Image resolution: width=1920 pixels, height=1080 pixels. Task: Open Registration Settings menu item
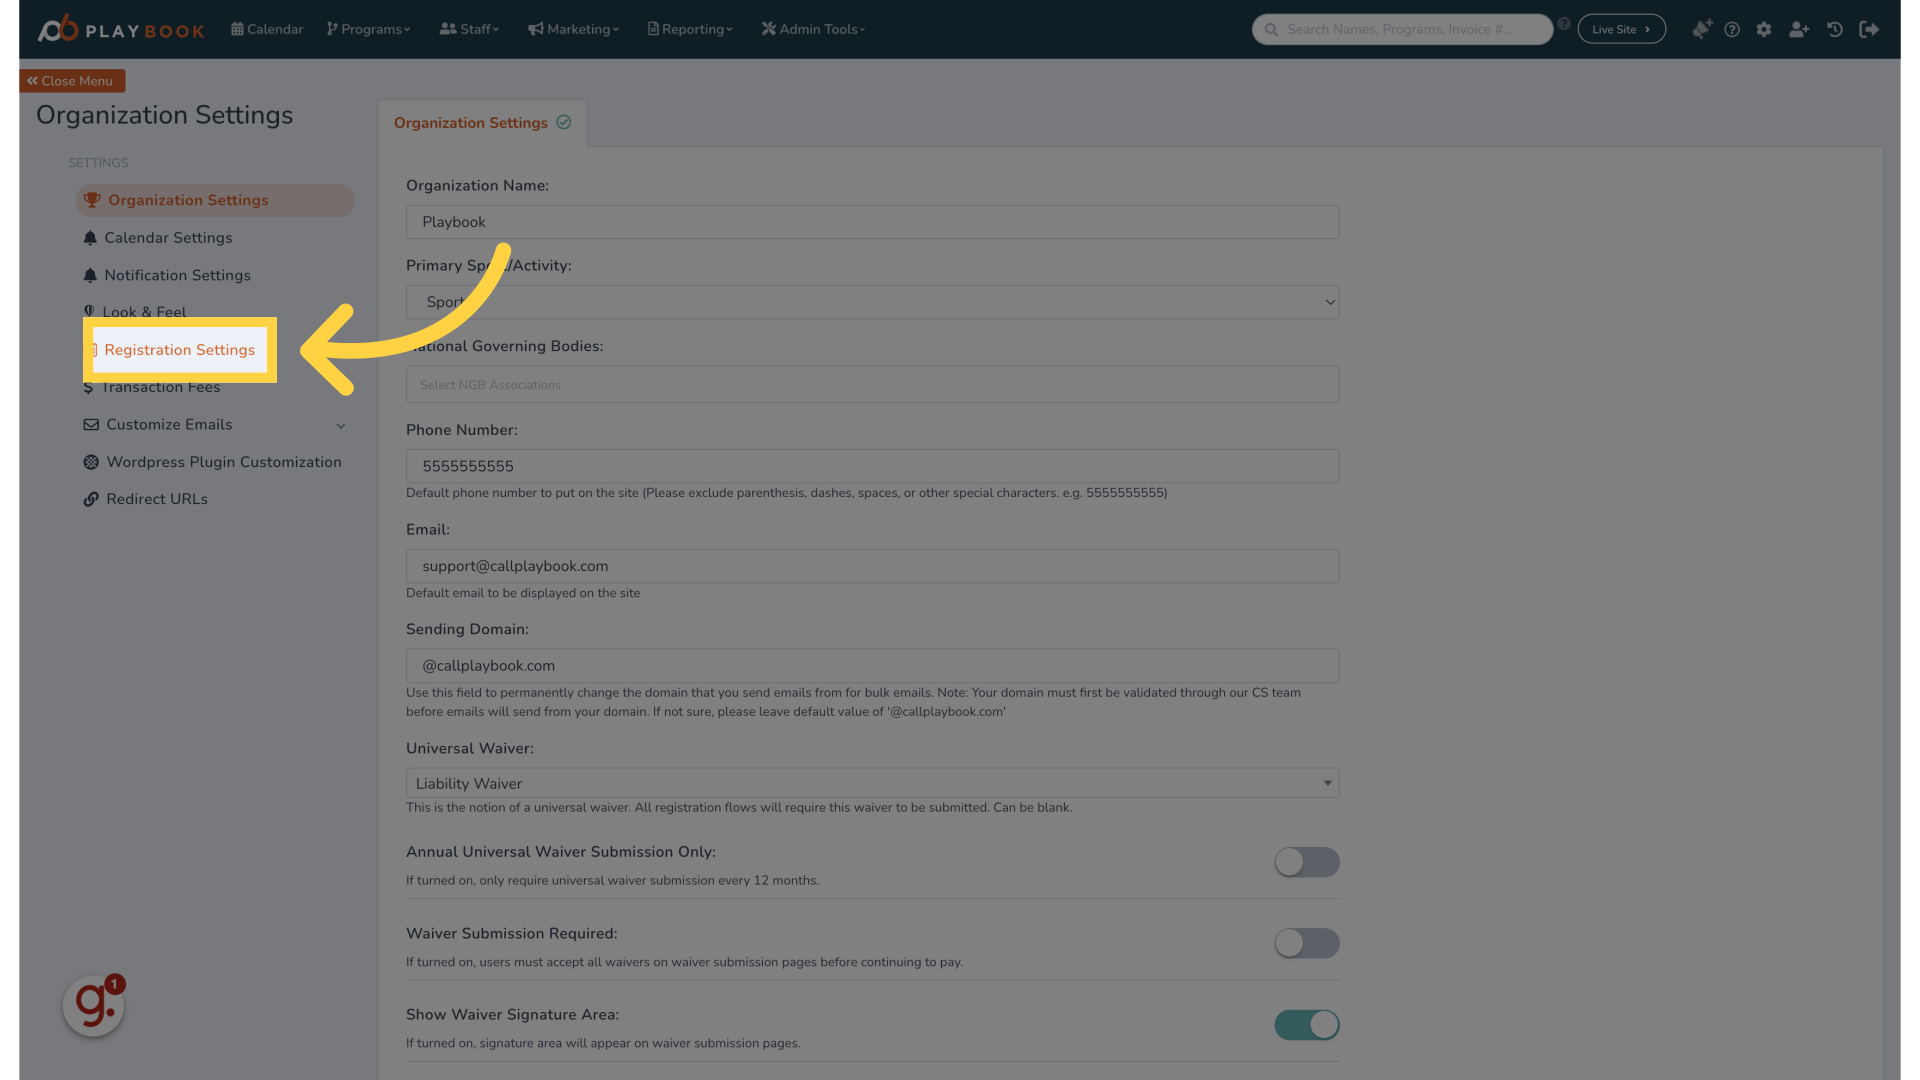pyautogui.click(x=179, y=349)
